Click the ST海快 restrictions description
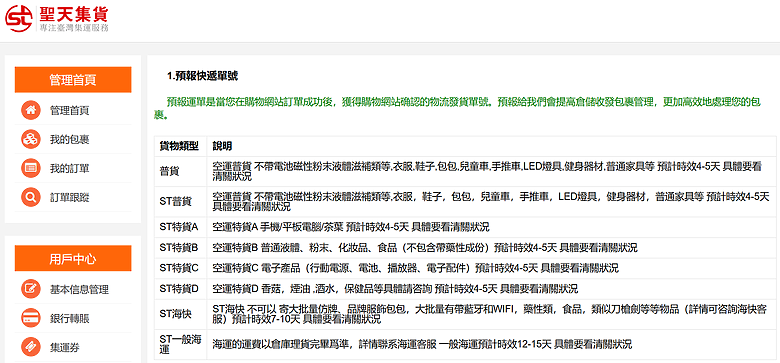Image resolution: width=780 pixels, height=363 pixels. pos(488,314)
